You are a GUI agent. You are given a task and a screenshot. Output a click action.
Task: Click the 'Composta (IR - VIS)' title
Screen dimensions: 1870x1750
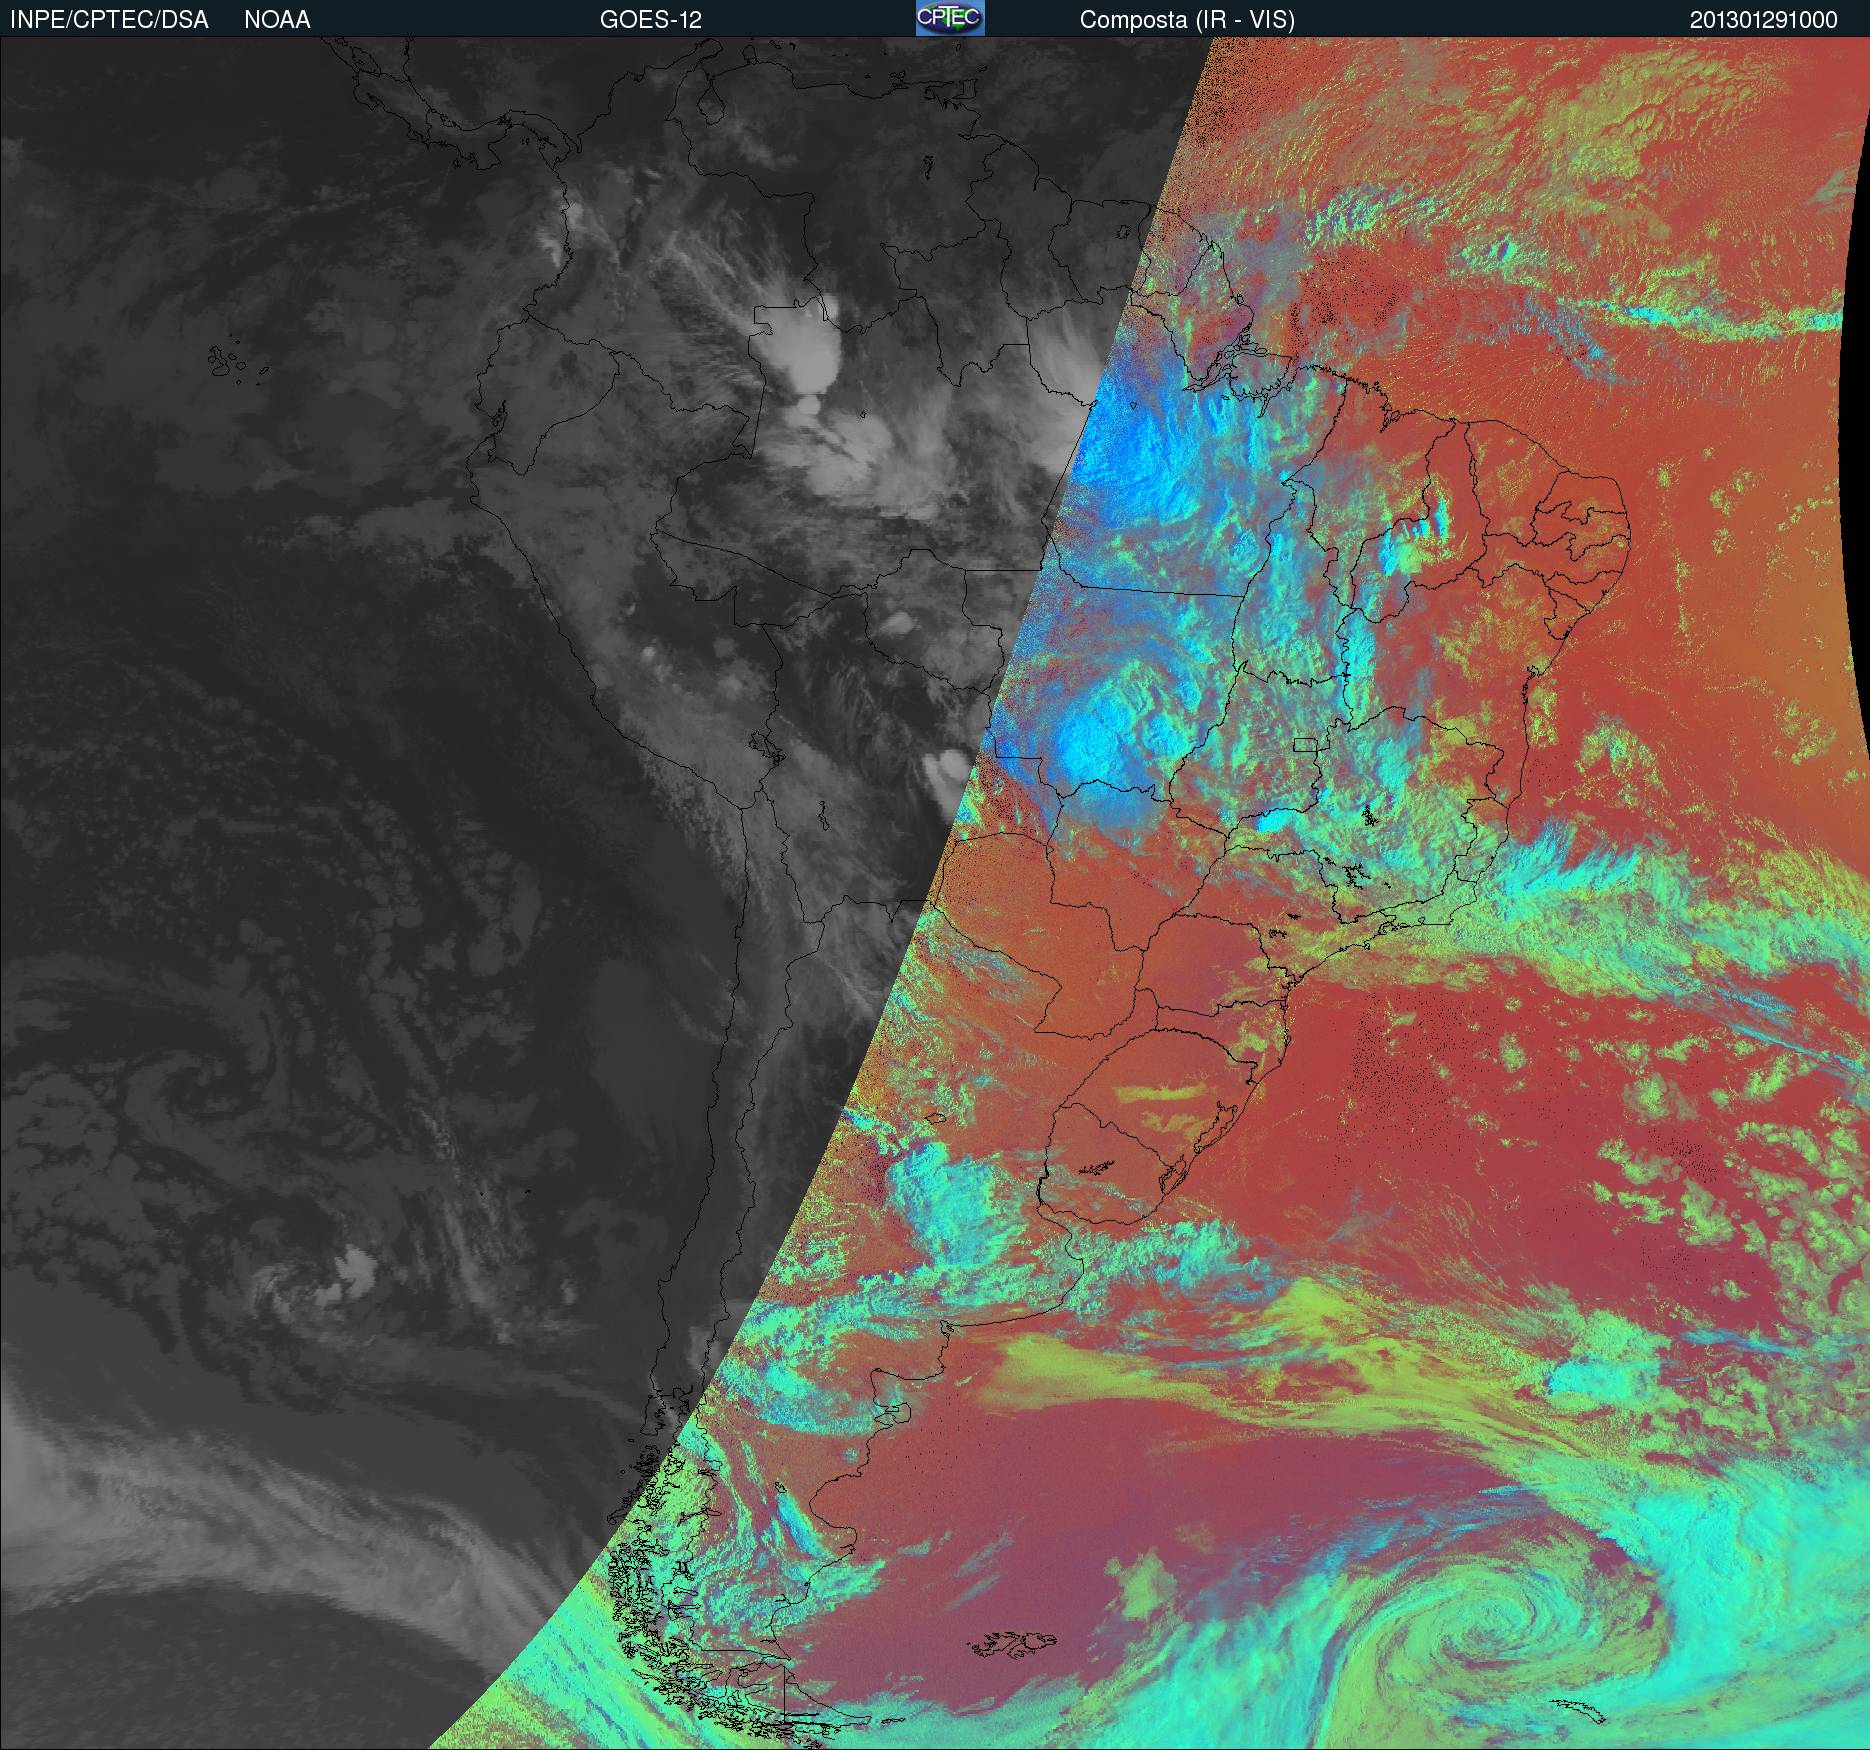(1187, 20)
